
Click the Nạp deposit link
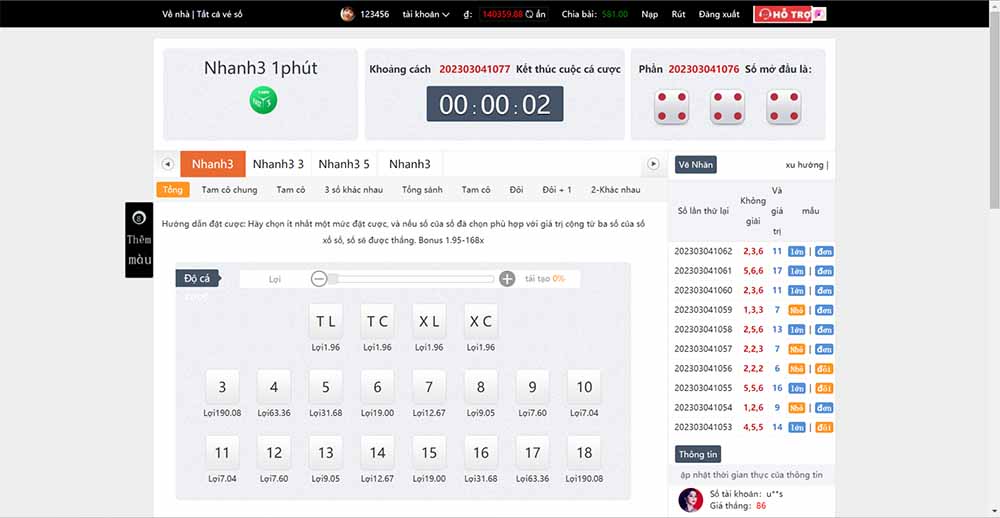click(x=650, y=14)
